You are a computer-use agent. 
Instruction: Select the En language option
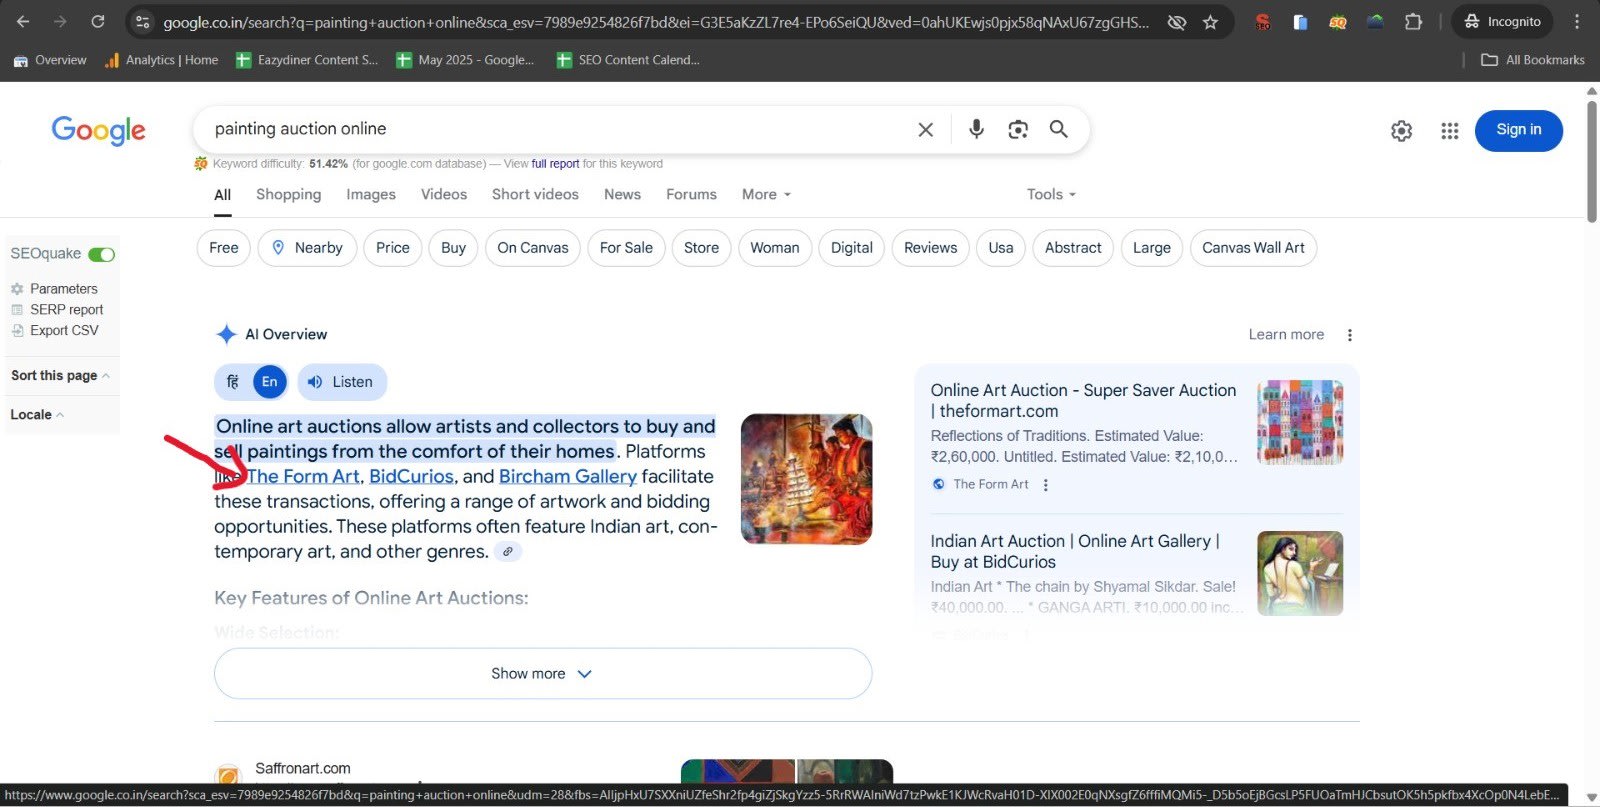tap(269, 382)
